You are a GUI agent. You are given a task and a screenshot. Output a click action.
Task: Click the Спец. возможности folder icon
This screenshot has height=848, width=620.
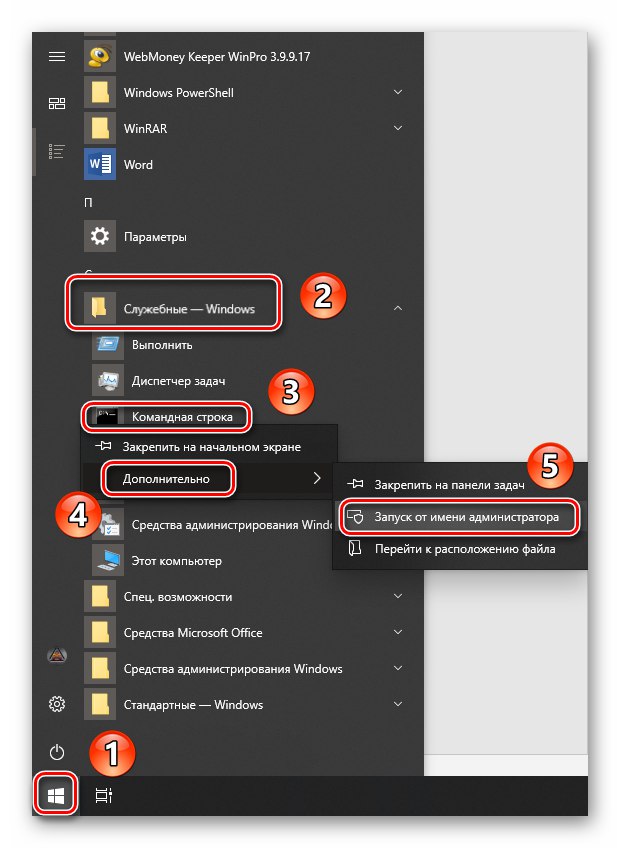click(x=100, y=597)
